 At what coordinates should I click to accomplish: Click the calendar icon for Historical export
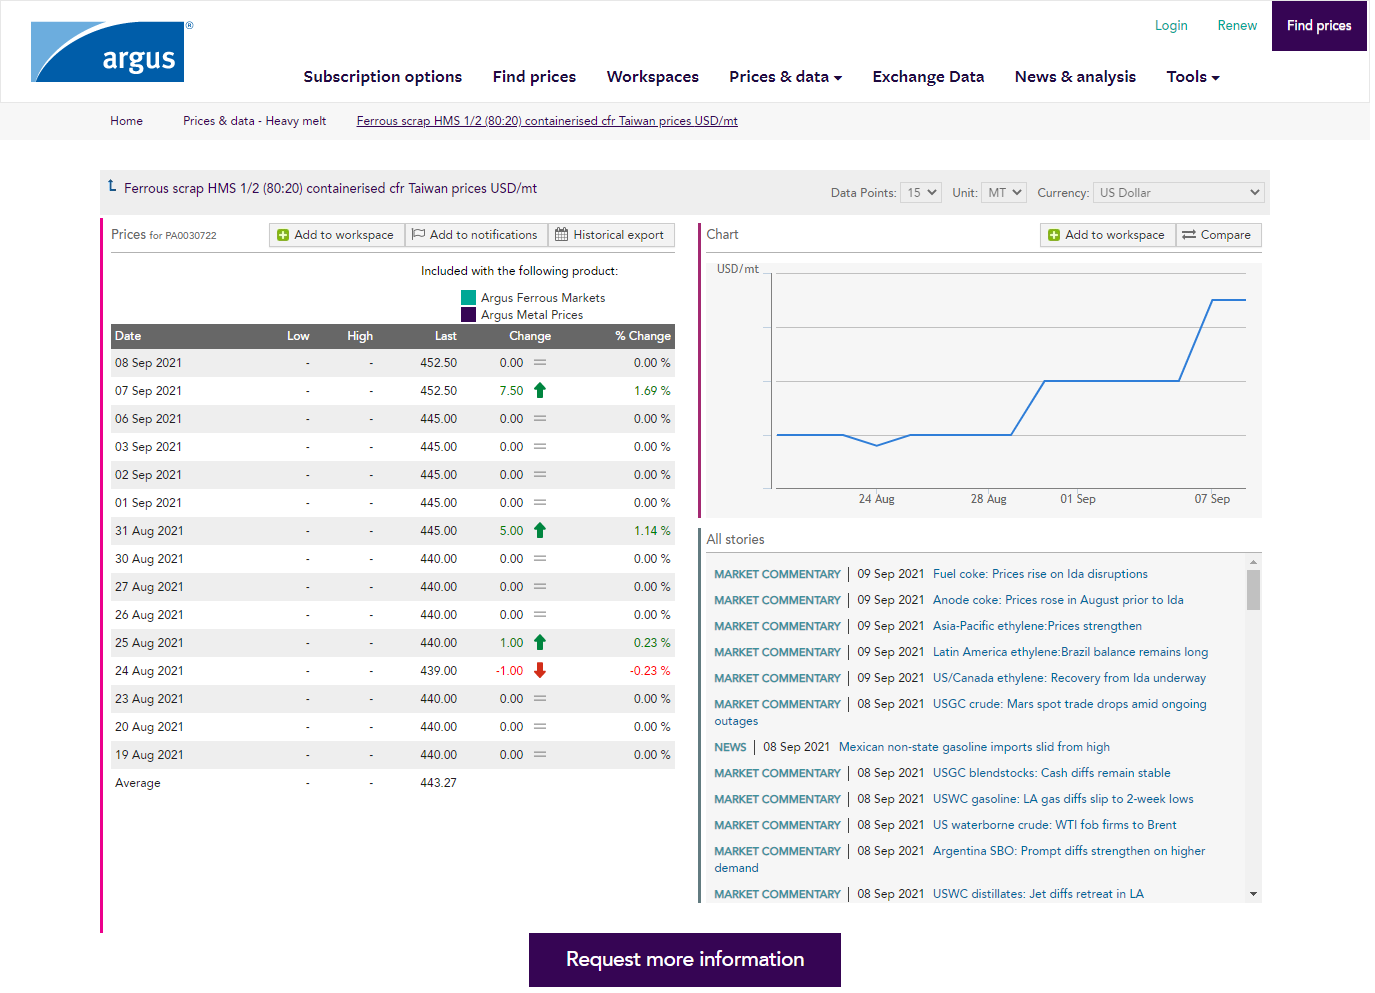coord(562,235)
